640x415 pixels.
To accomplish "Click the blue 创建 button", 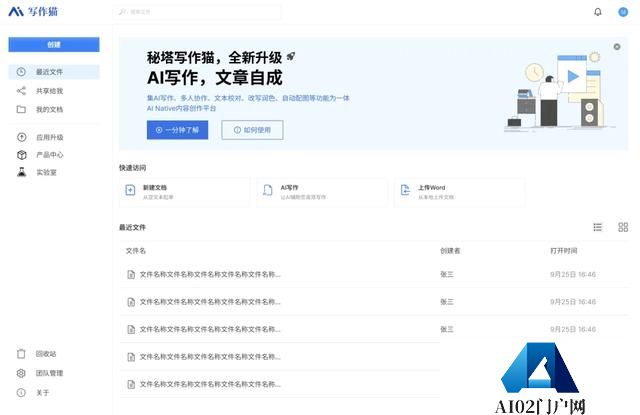I will point(54,44).
